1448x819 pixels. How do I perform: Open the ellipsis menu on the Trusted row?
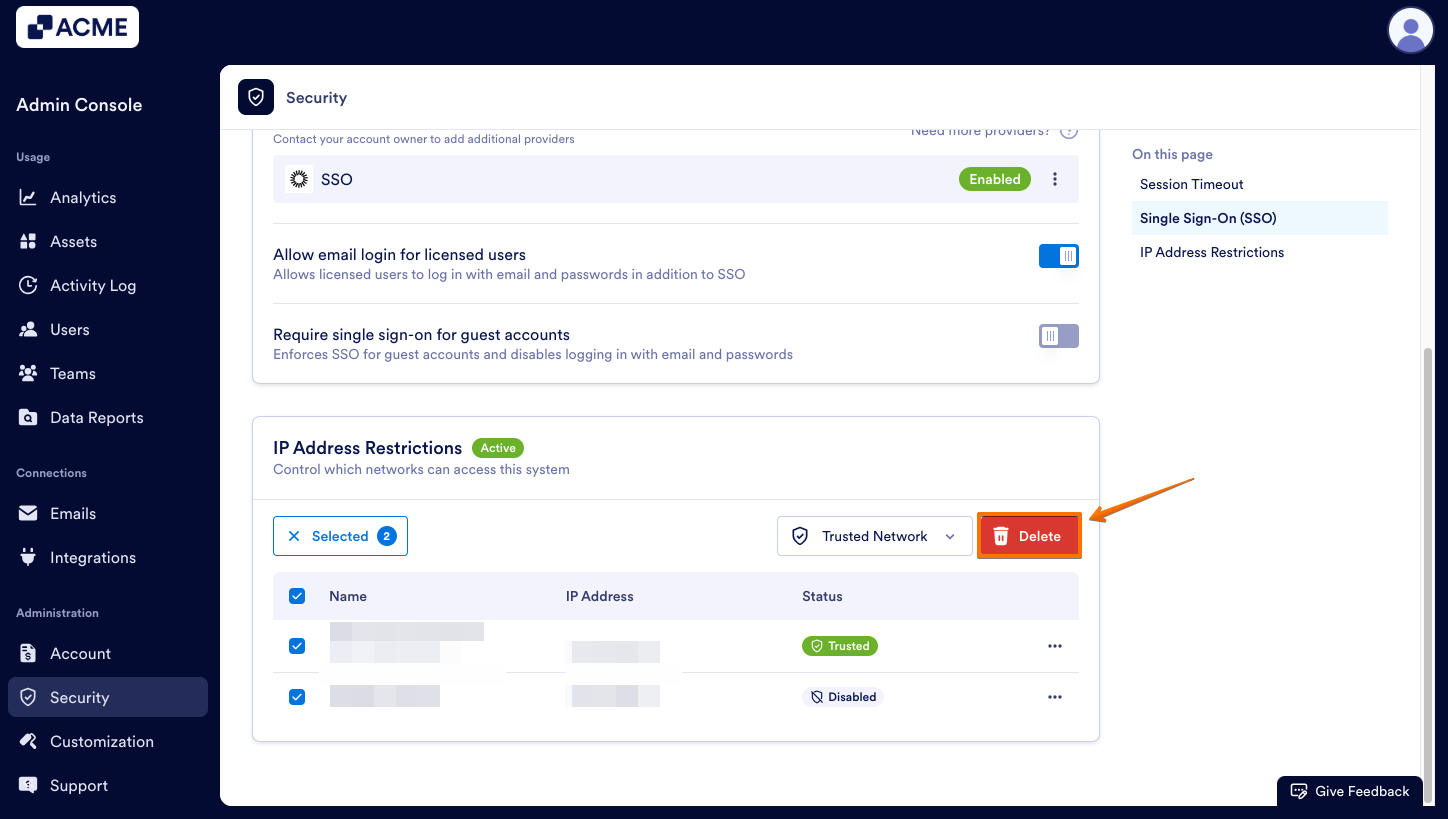(x=1054, y=646)
